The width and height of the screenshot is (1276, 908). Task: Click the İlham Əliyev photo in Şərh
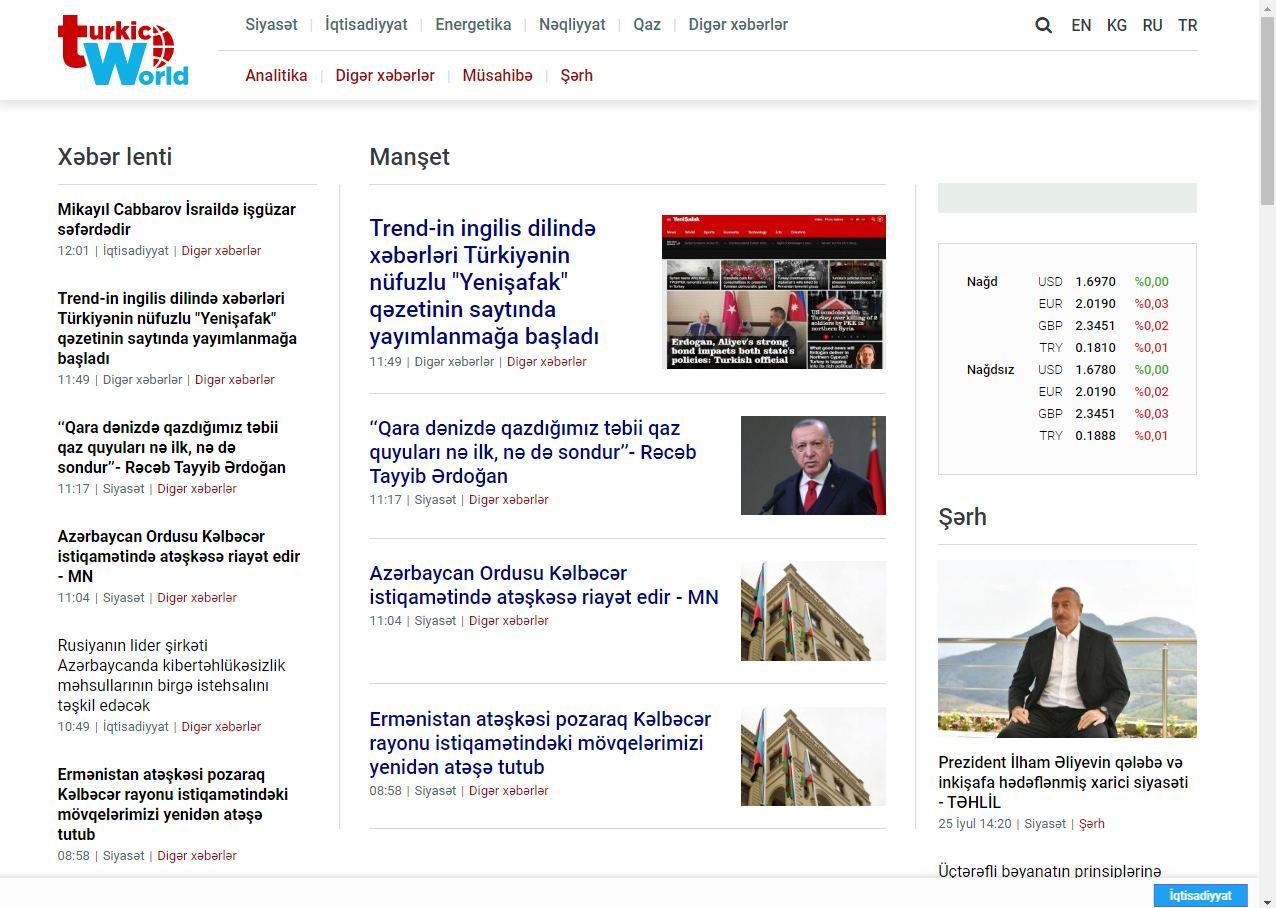[1067, 649]
